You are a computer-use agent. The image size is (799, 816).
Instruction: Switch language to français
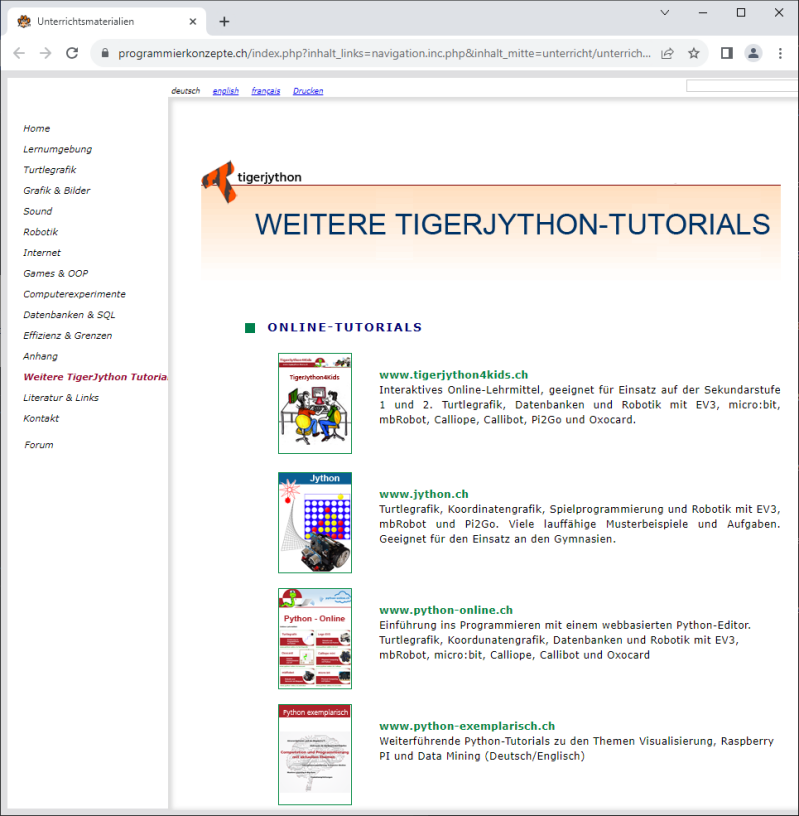pos(265,91)
